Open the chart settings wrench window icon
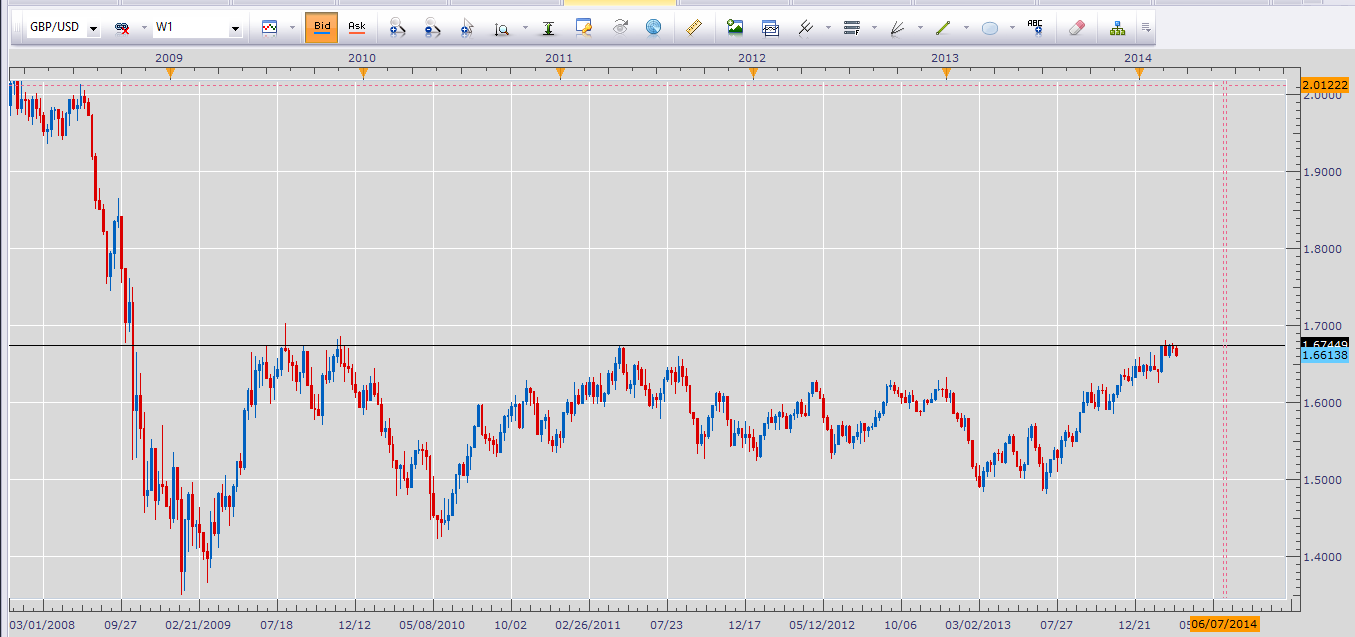1355x637 pixels. 585,28
